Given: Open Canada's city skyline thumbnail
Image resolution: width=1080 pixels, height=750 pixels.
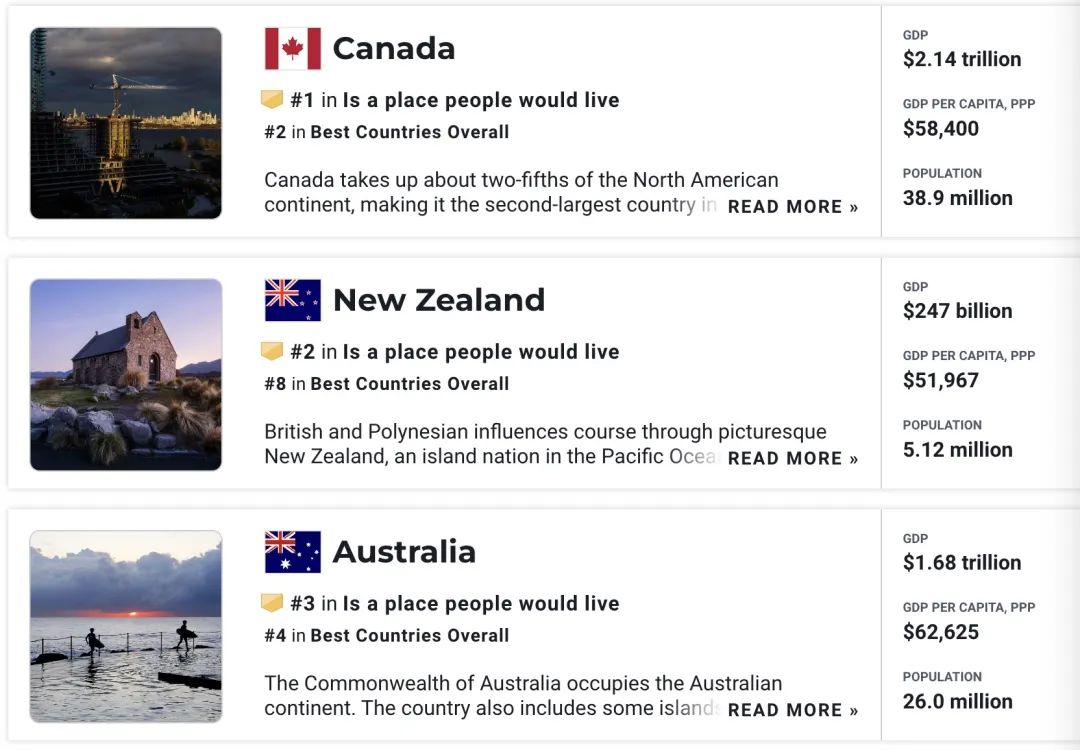Looking at the screenshot, I should coord(126,123).
